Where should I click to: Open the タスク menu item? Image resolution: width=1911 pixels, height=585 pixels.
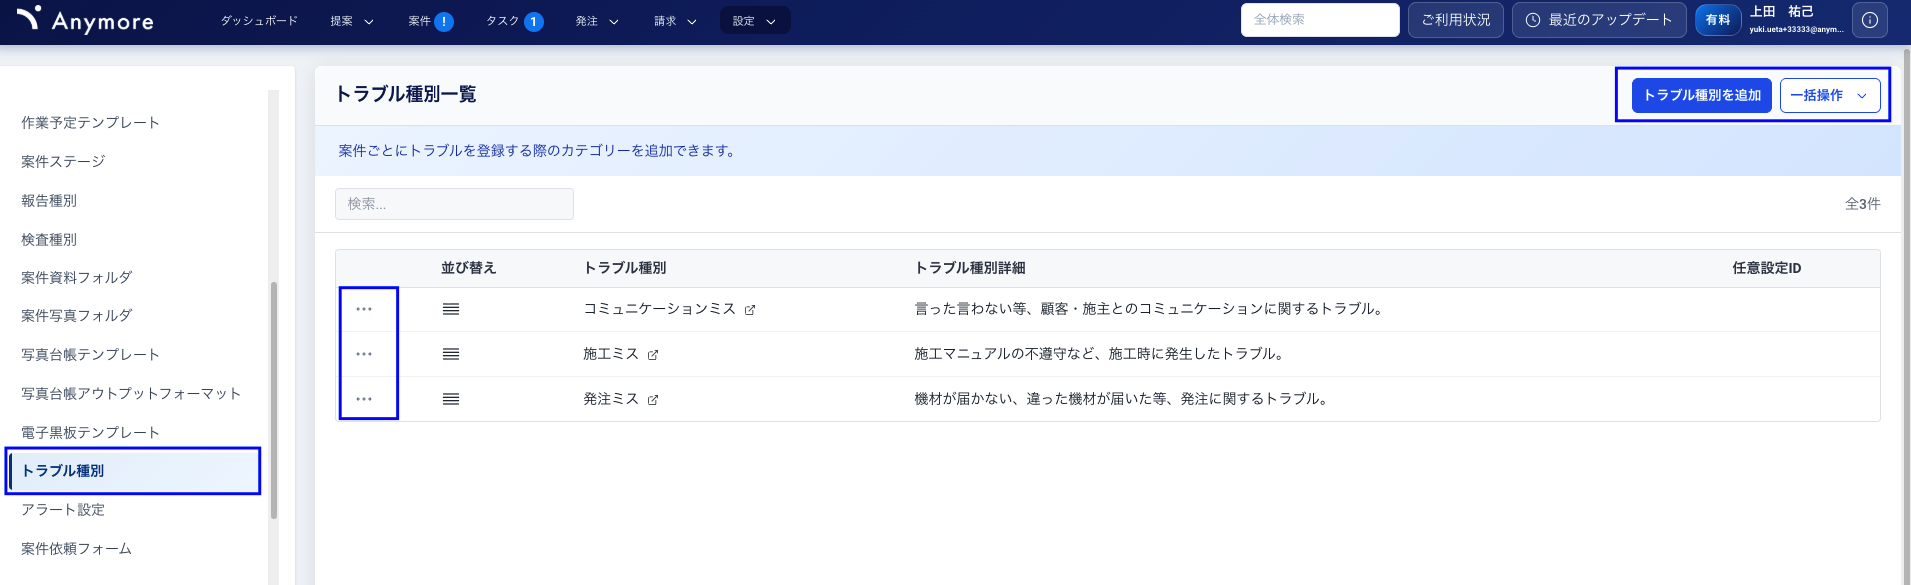pyautogui.click(x=502, y=21)
